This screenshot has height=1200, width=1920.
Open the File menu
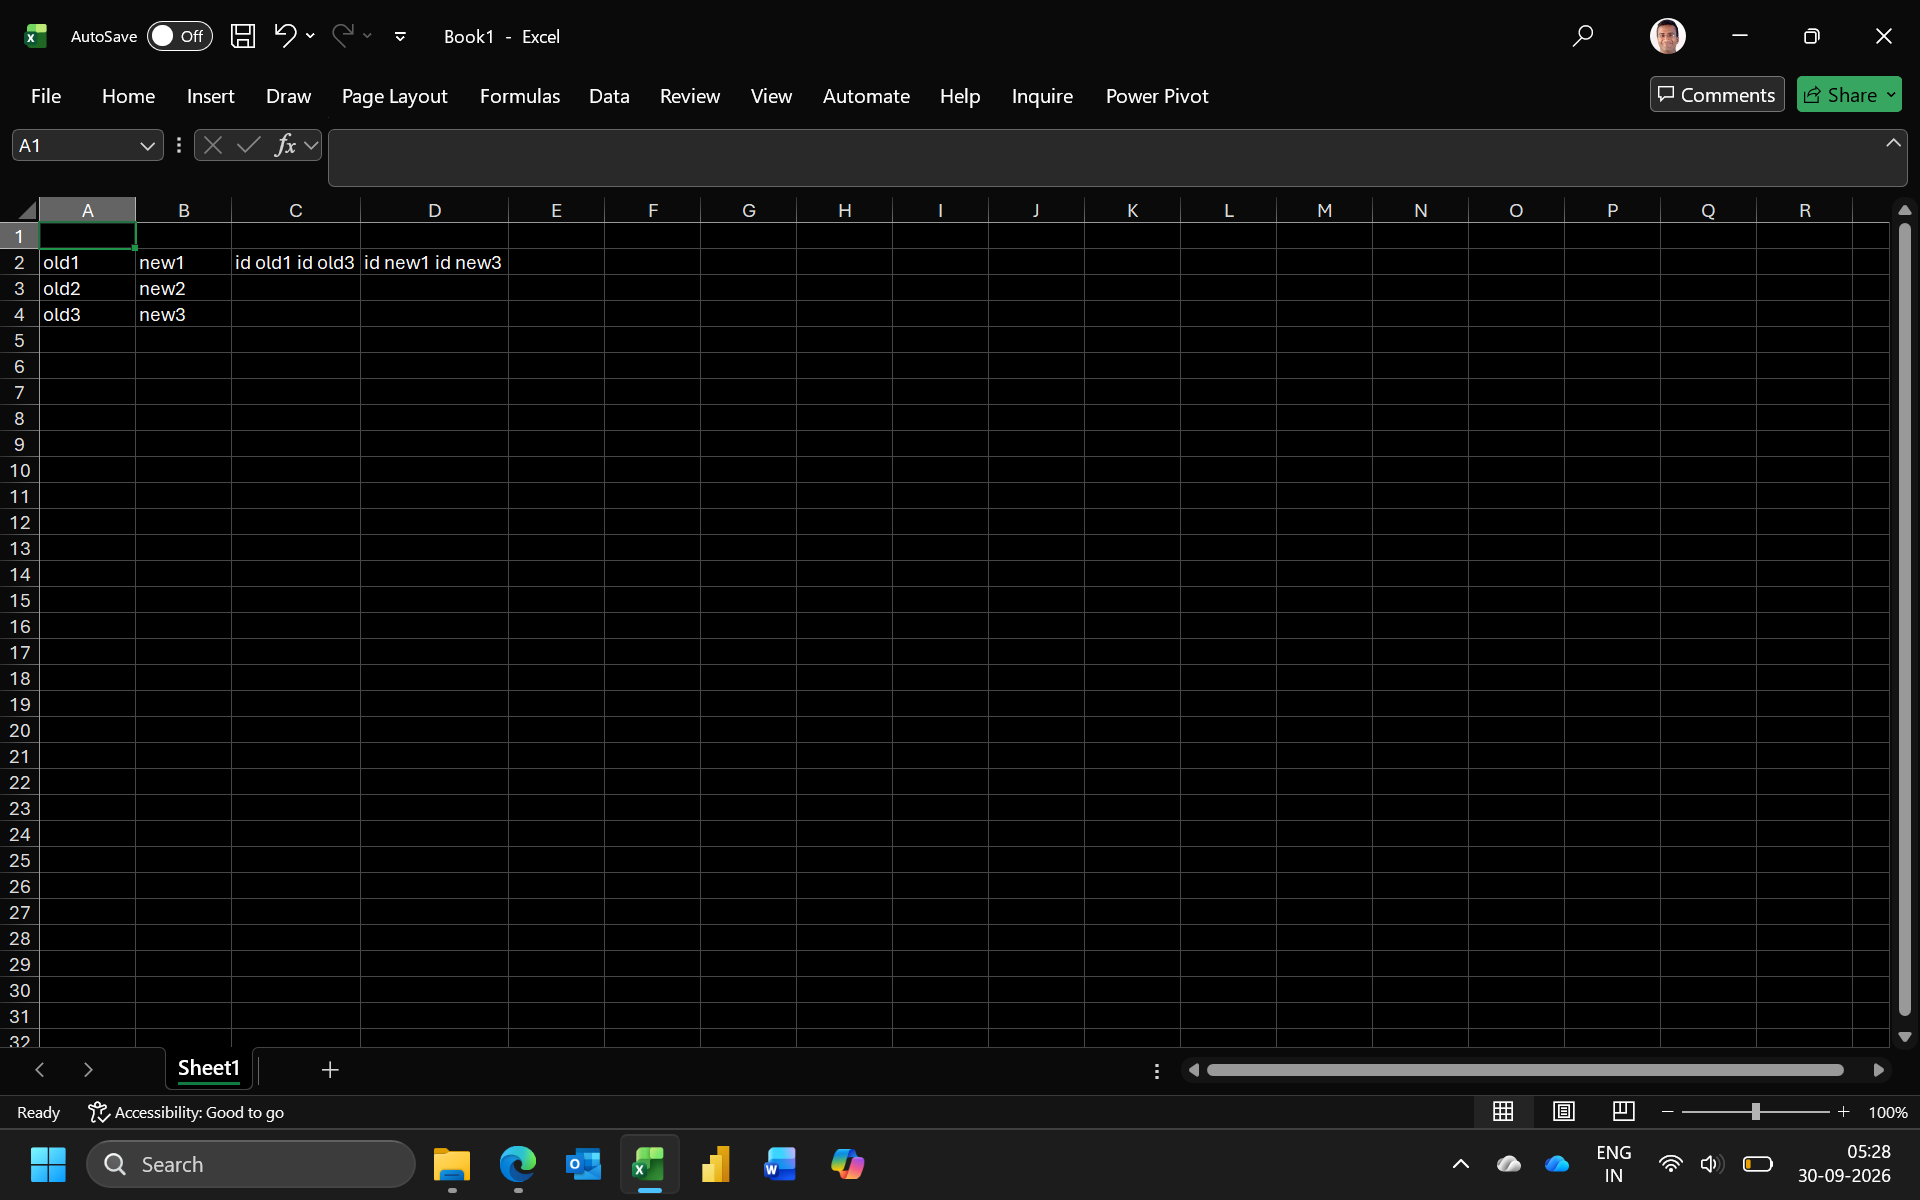click(x=46, y=96)
